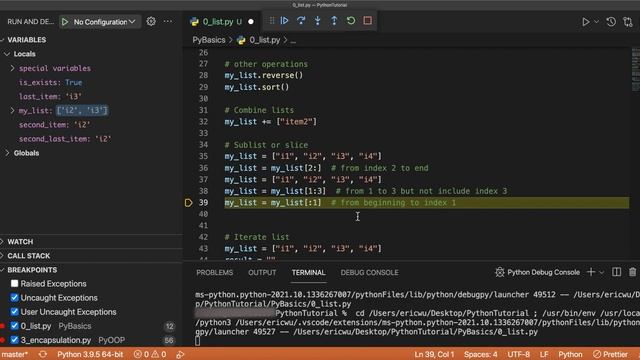Select the Python Debug Console terminal

click(538, 272)
